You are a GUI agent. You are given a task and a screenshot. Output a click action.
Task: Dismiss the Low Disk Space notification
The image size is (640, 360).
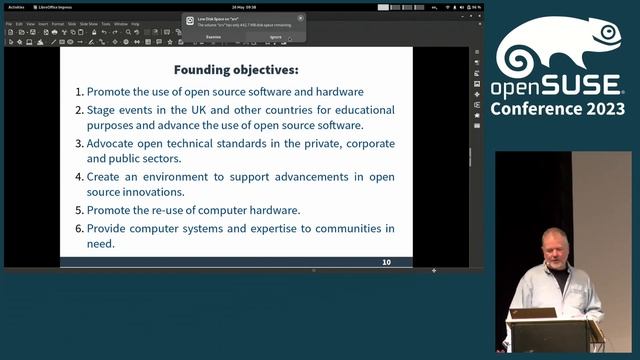pyautogui.click(x=300, y=18)
